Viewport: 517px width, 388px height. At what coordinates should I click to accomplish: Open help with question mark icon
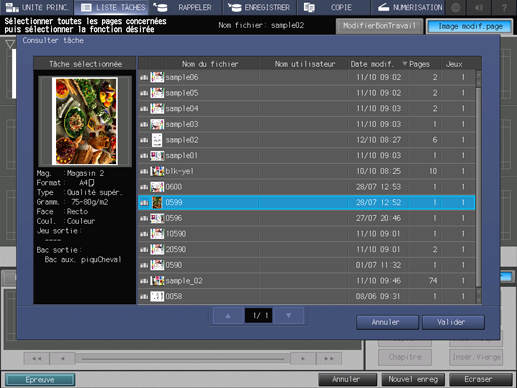(x=504, y=7)
